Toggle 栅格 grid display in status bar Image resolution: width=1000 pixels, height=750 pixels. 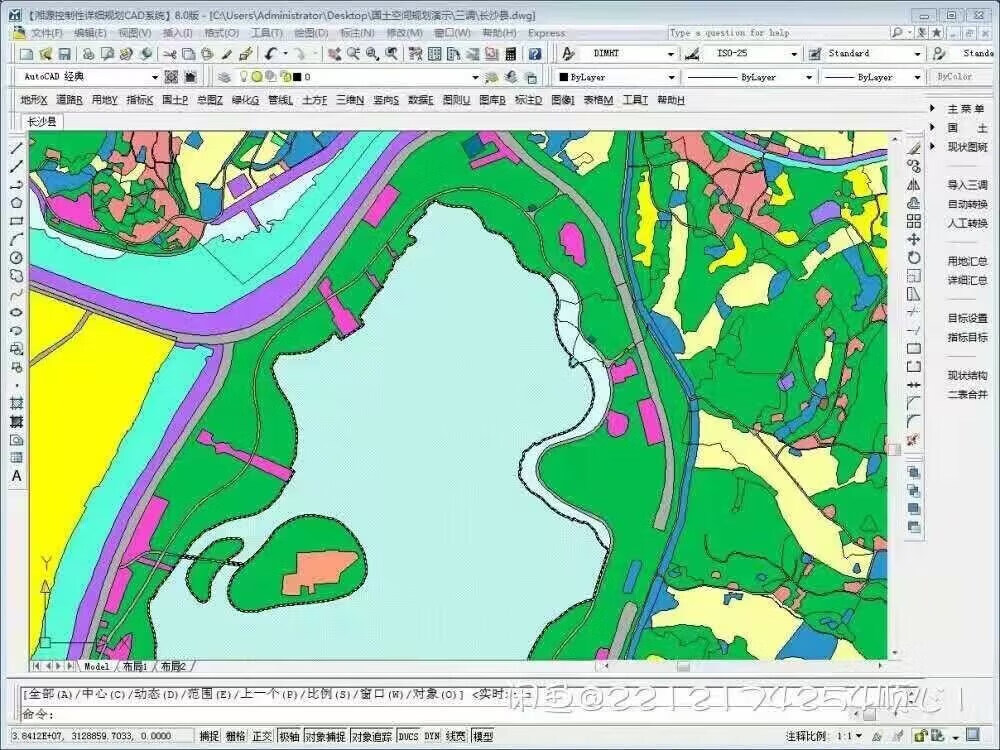click(236, 736)
